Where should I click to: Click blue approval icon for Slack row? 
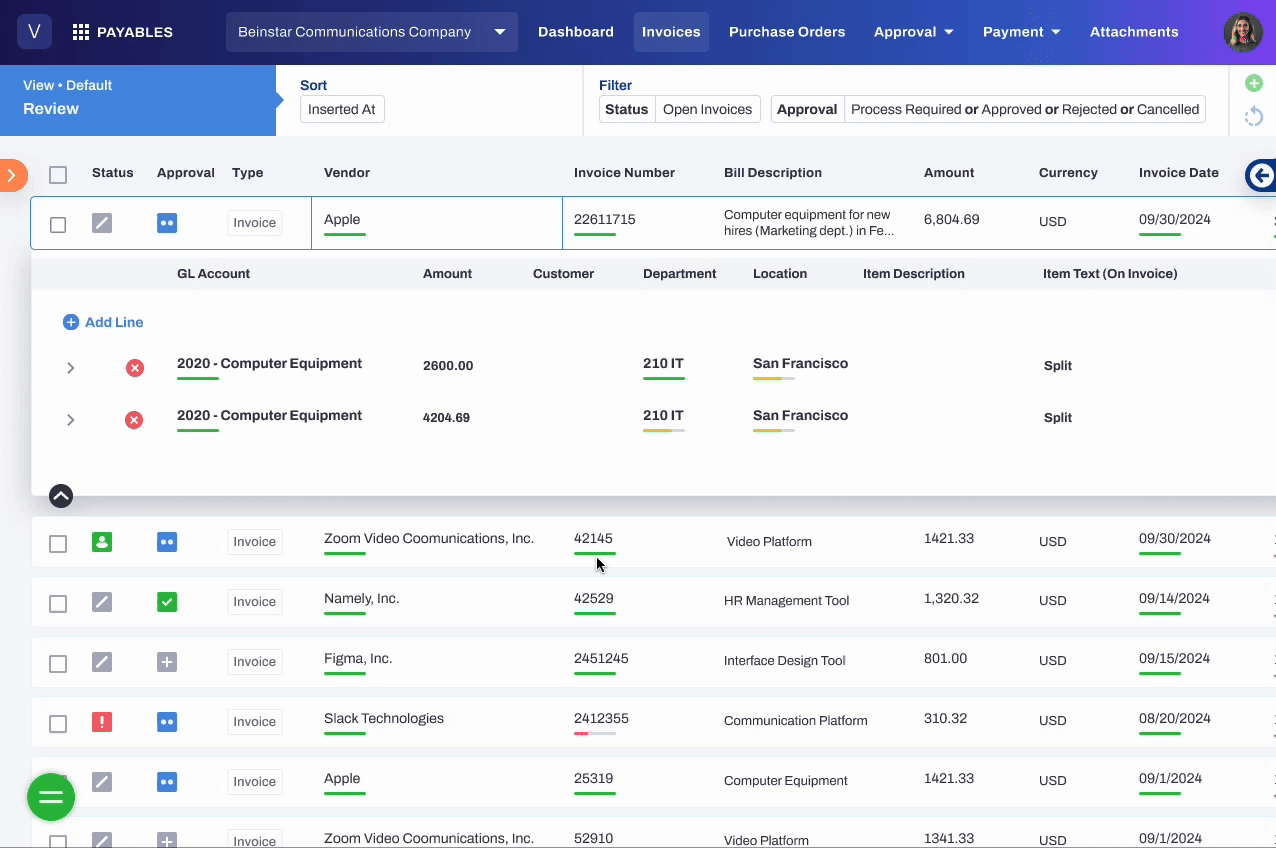click(x=167, y=722)
